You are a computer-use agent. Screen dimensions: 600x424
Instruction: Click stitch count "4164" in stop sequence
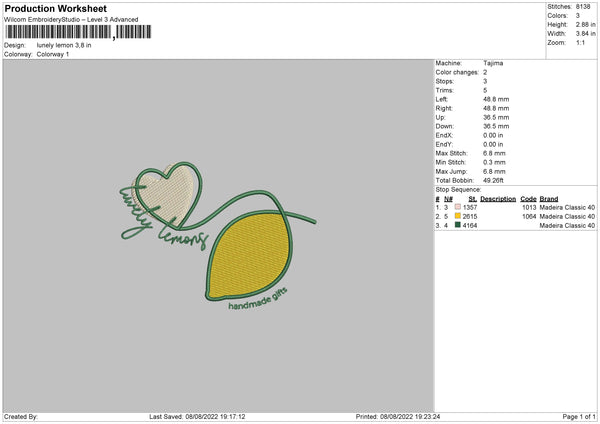tap(470, 226)
